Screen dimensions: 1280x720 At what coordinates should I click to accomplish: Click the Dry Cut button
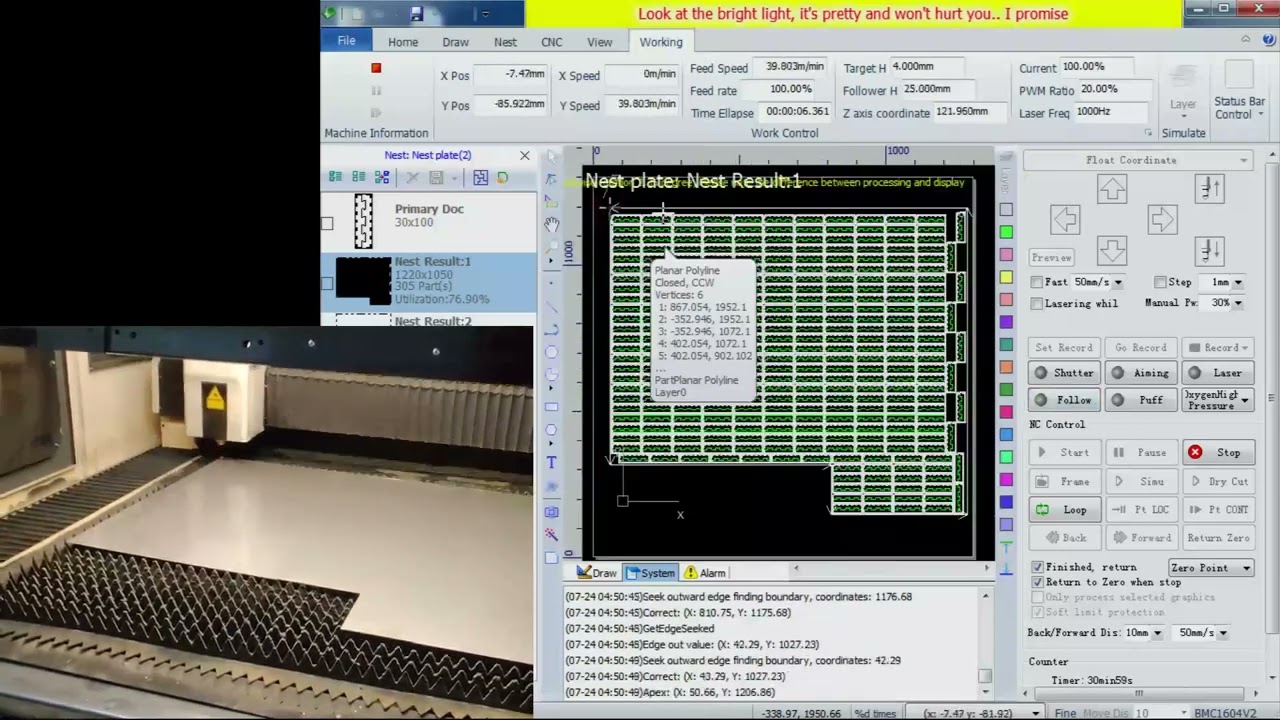[1217, 482]
